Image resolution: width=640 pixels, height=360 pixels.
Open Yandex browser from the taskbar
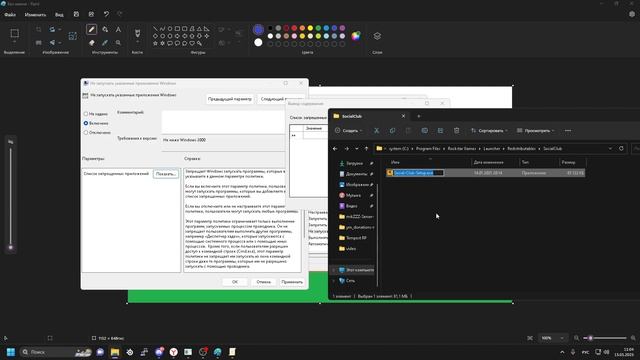(x=173, y=352)
